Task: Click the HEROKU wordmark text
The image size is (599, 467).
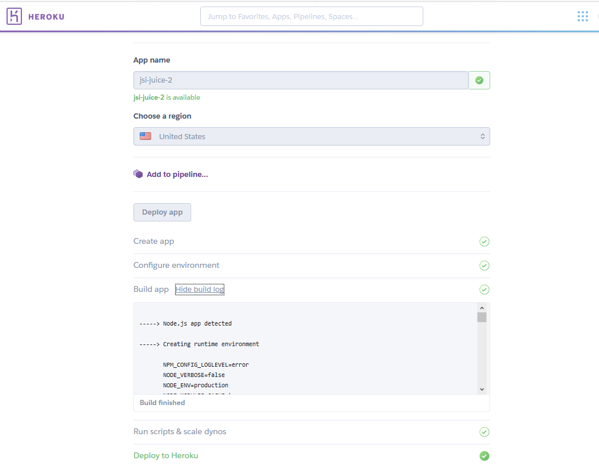Action: tap(46, 17)
